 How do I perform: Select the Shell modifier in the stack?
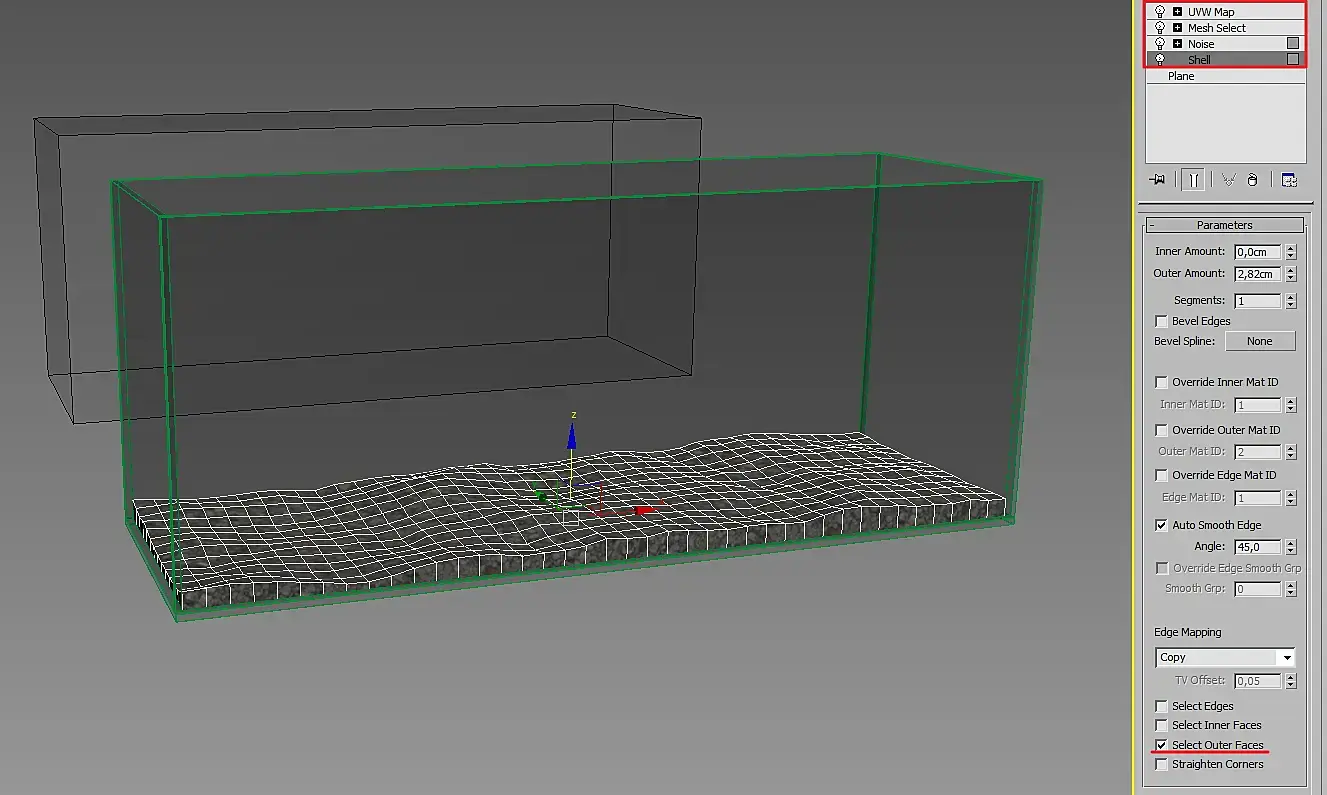point(1225,60)
